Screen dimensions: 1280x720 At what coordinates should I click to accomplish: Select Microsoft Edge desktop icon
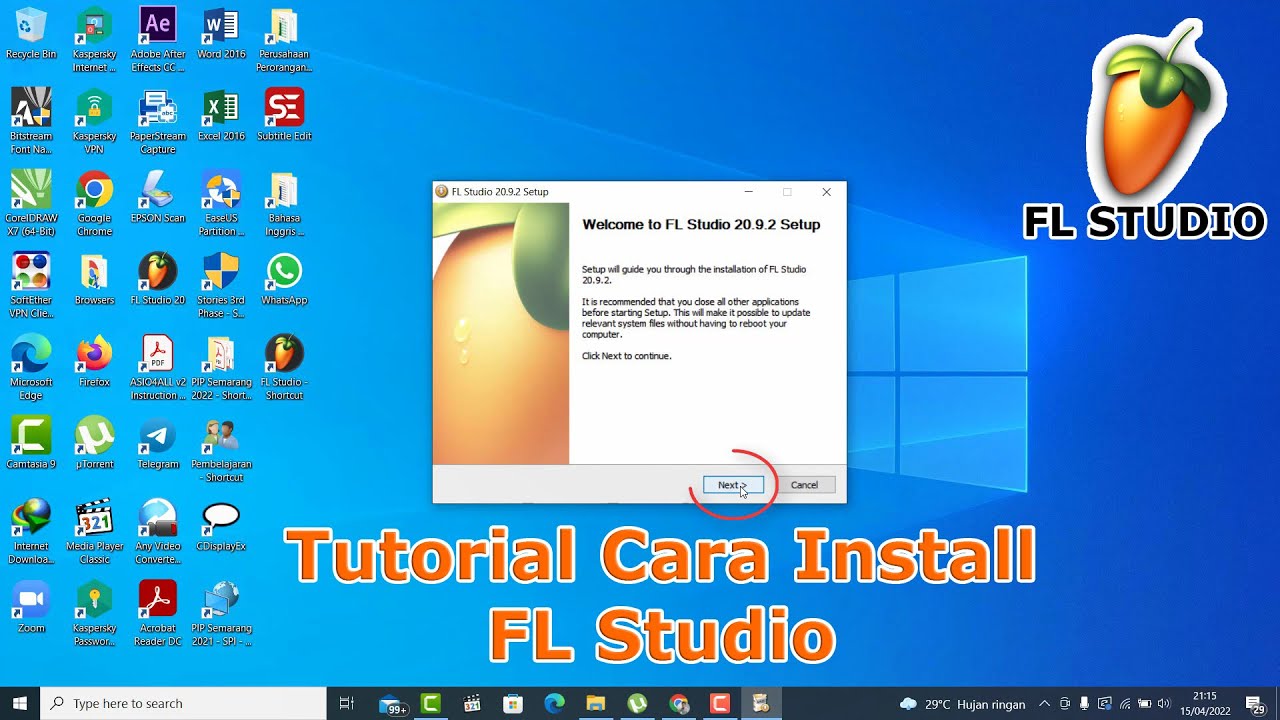click(31, 368)
